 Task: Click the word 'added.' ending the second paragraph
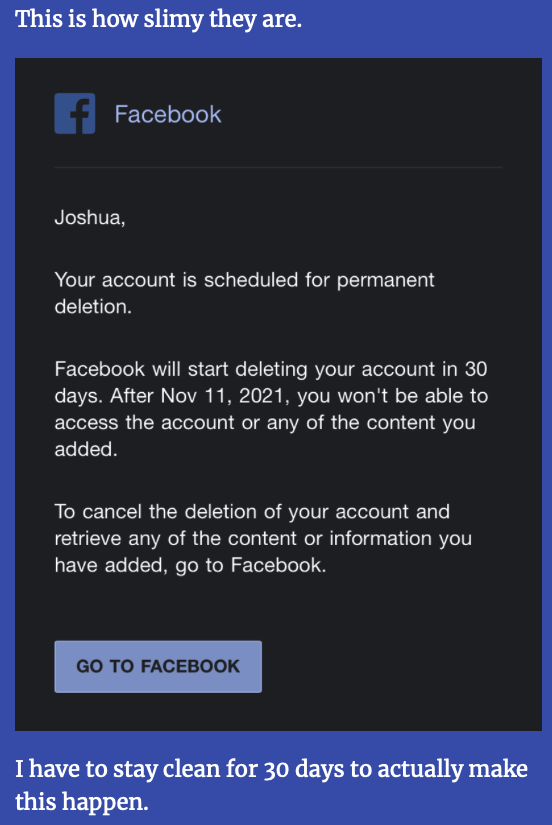[x=86, y=449]
